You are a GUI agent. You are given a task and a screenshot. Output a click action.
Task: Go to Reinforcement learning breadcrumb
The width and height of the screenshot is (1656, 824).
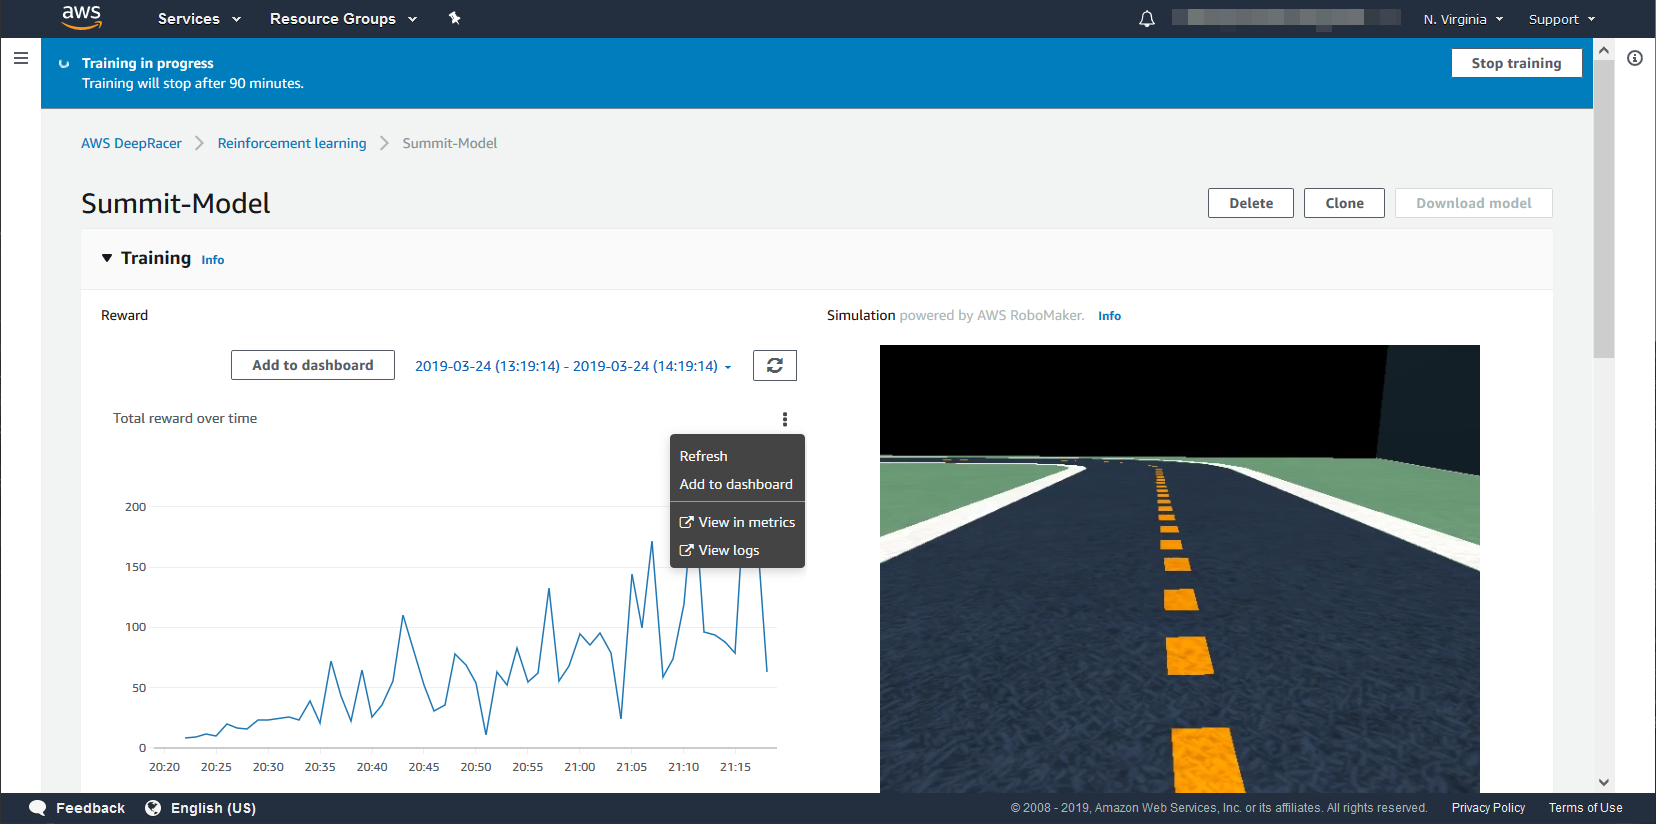coord(292,143)
